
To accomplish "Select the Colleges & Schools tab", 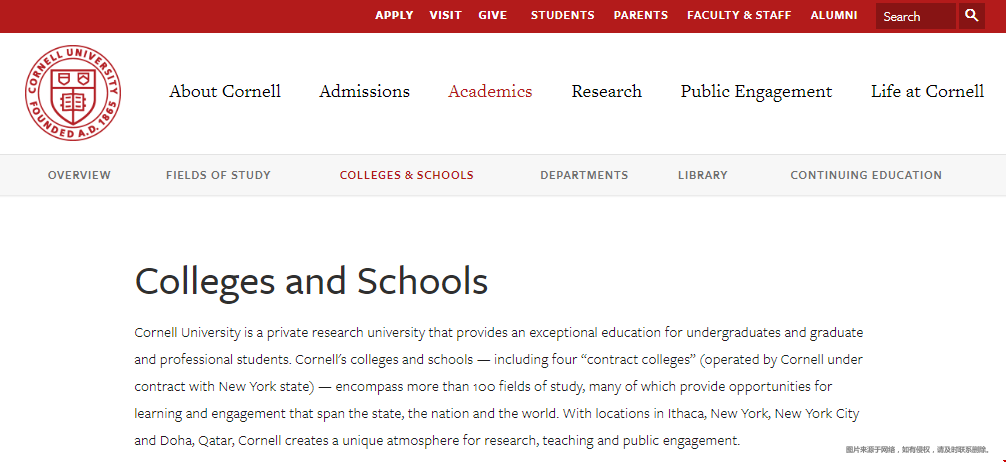I will 407,175.
